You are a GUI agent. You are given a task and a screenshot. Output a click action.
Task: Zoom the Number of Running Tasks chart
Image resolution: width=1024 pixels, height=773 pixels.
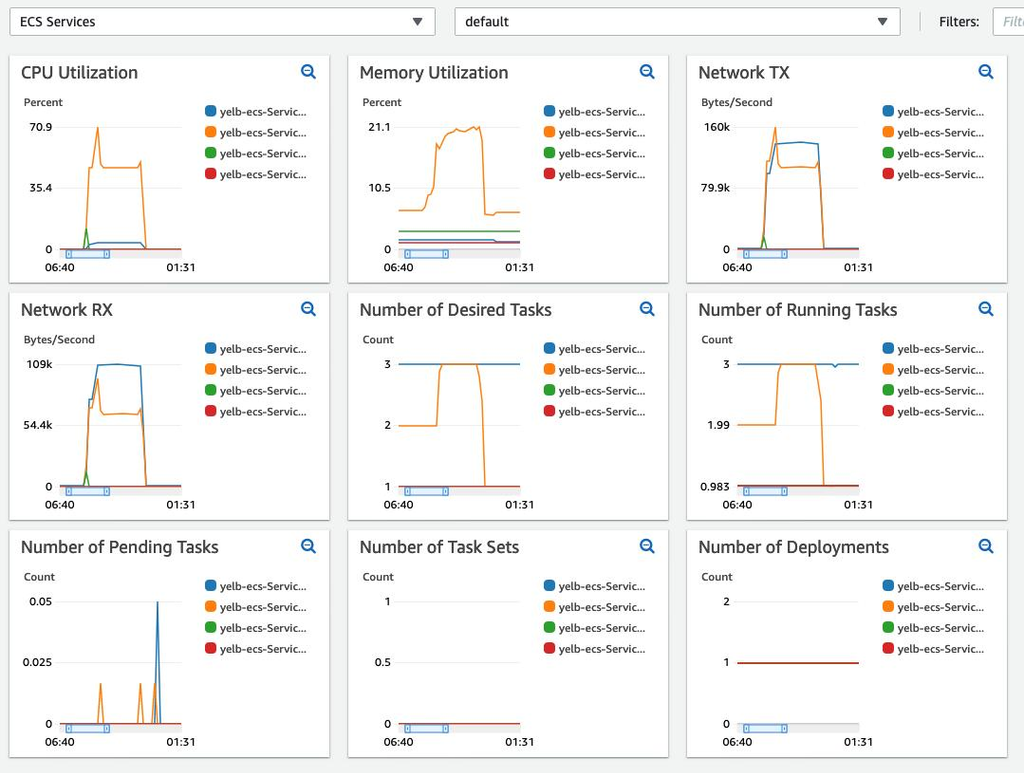(986, 309)
